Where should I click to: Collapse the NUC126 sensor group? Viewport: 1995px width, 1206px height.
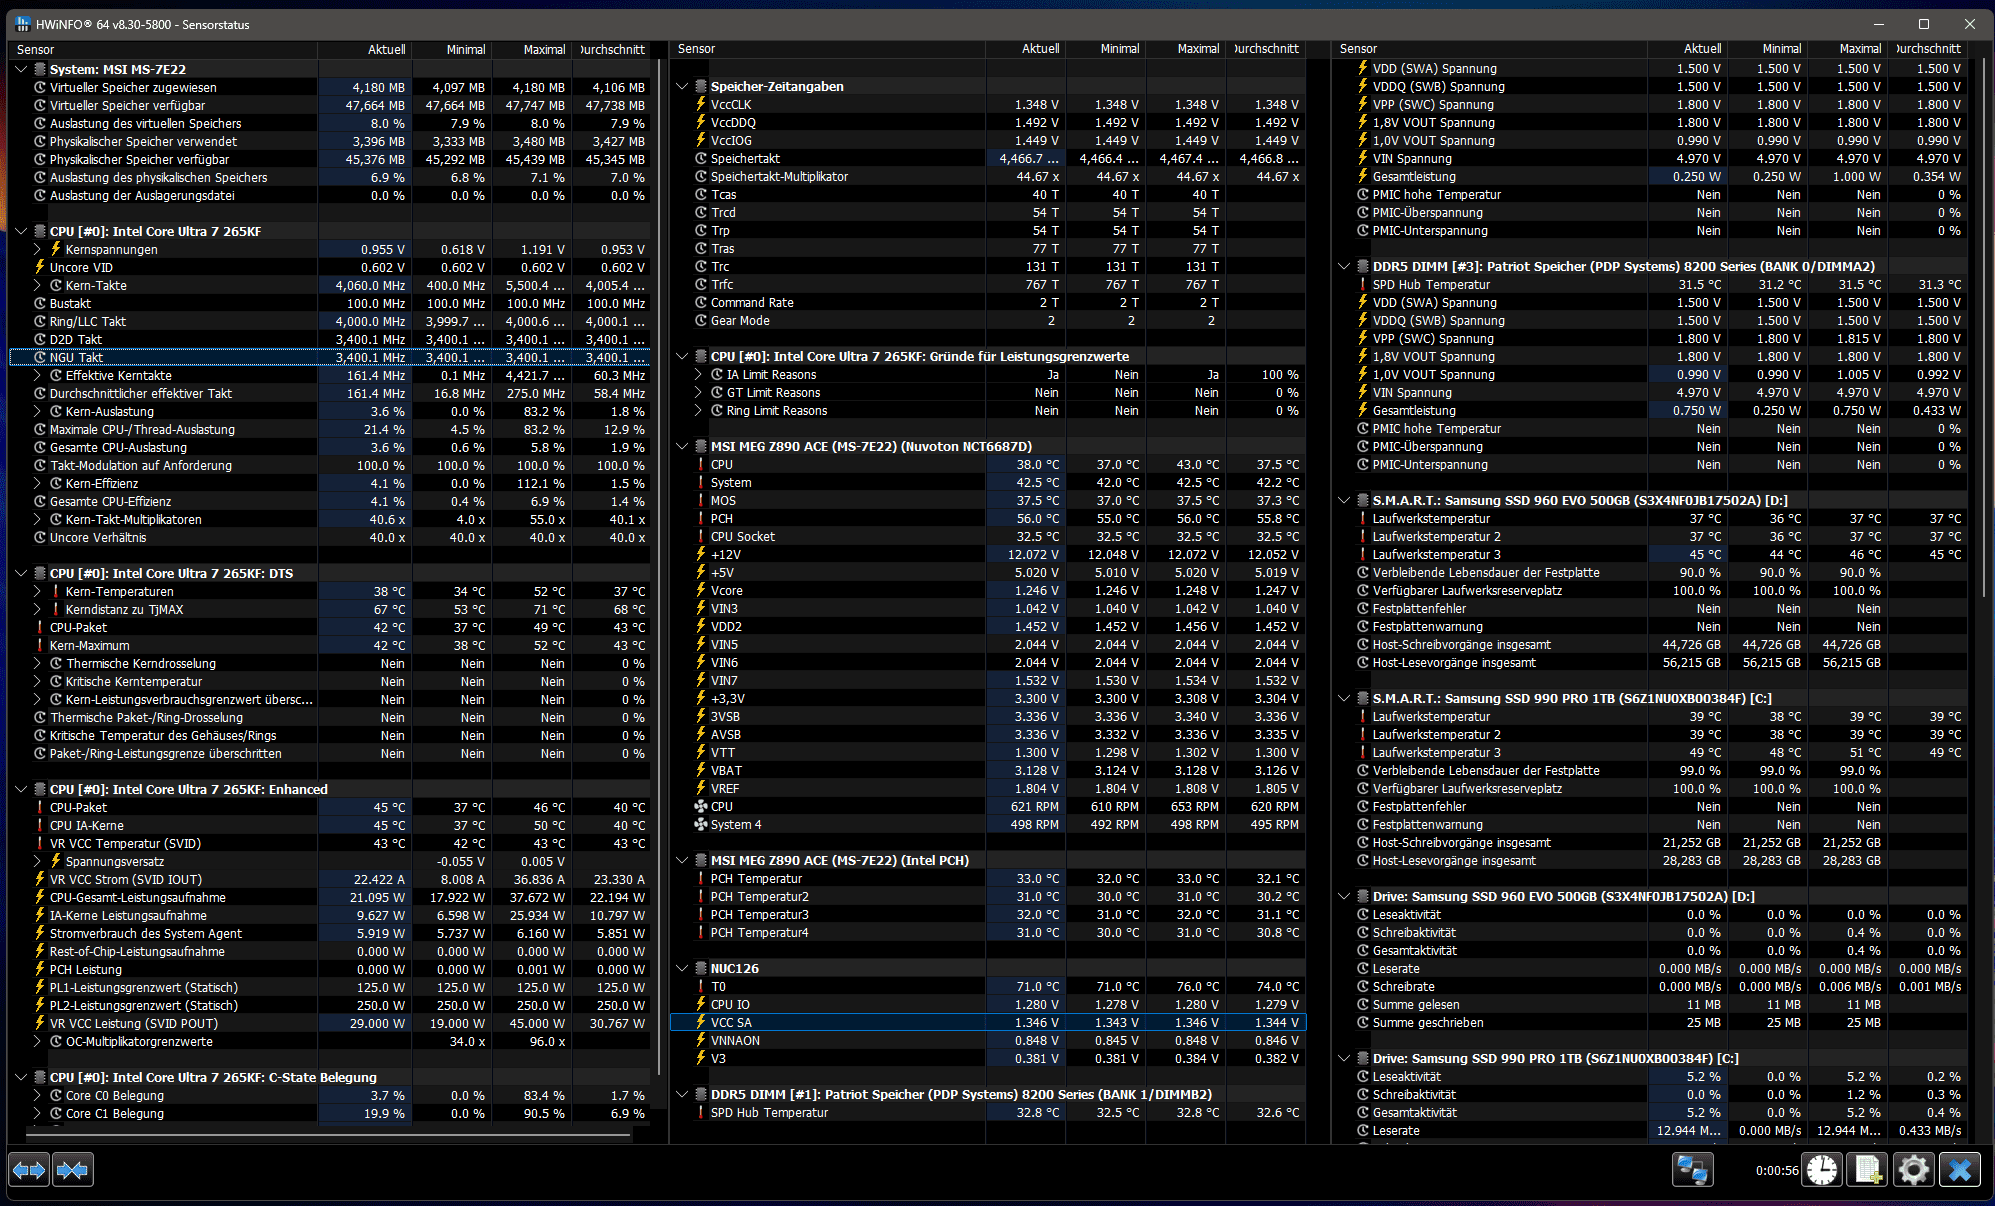pyautogui.click(x=682, y=969)
